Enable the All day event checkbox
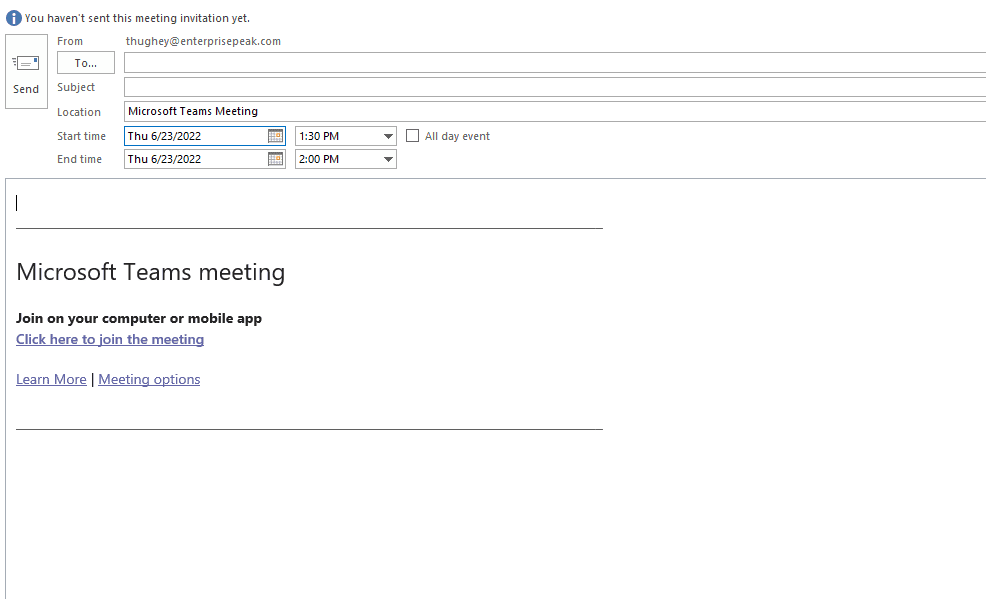This screenshot has width=986, height=599. 413,136
